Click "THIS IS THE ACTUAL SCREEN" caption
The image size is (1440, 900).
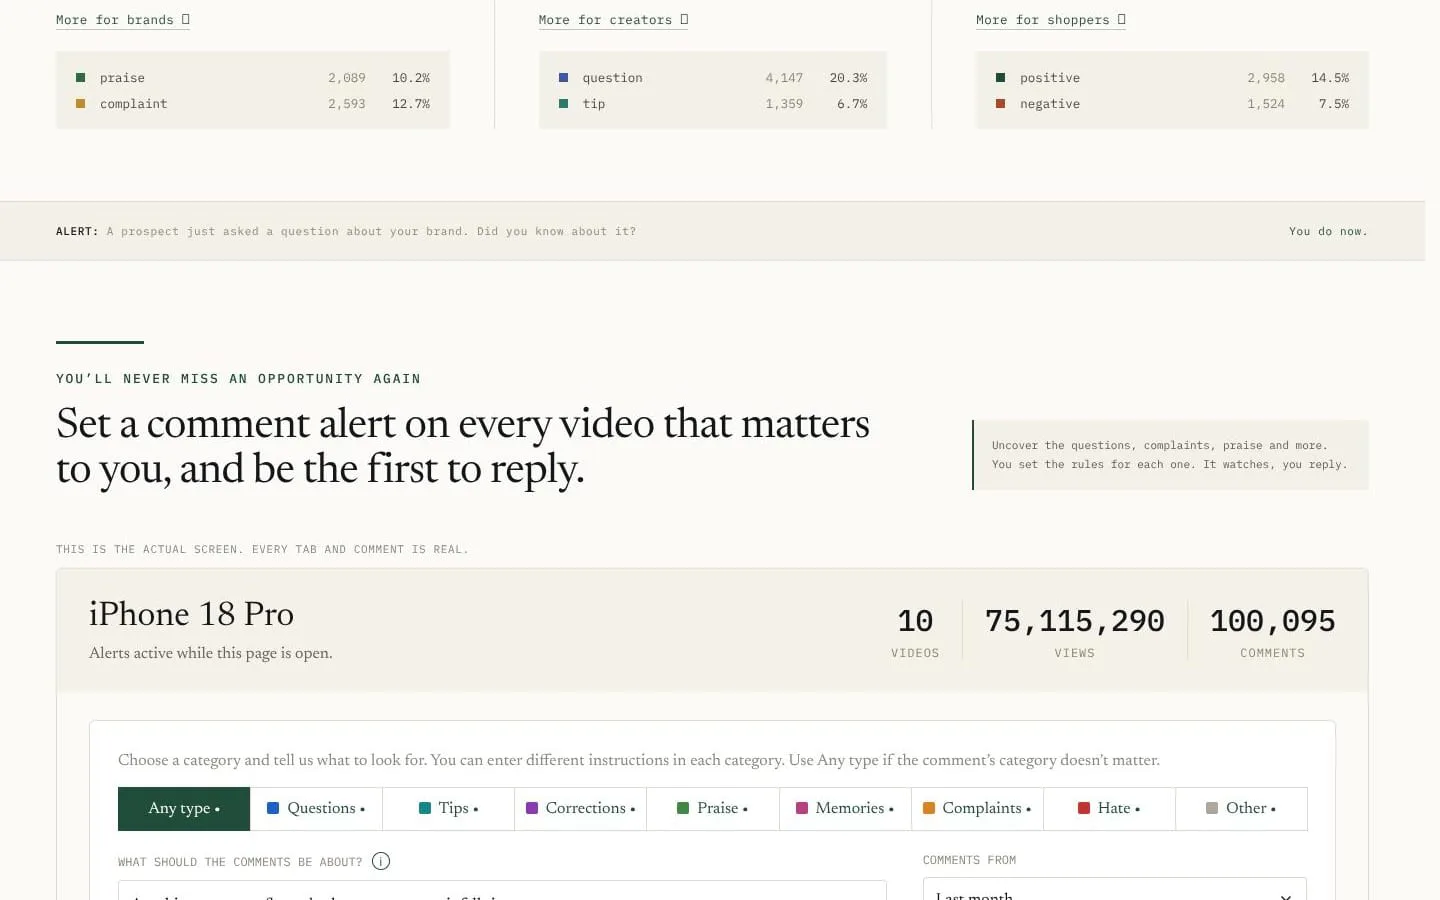click(x=262, y=550)
